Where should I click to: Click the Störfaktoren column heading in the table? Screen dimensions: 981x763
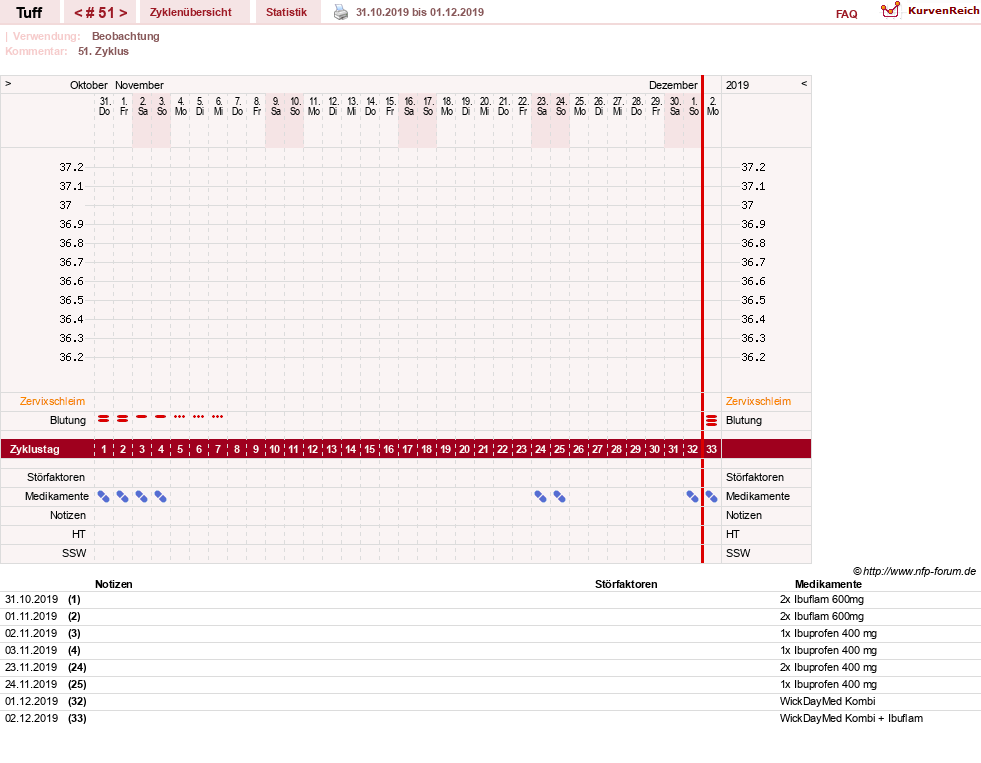626,584
